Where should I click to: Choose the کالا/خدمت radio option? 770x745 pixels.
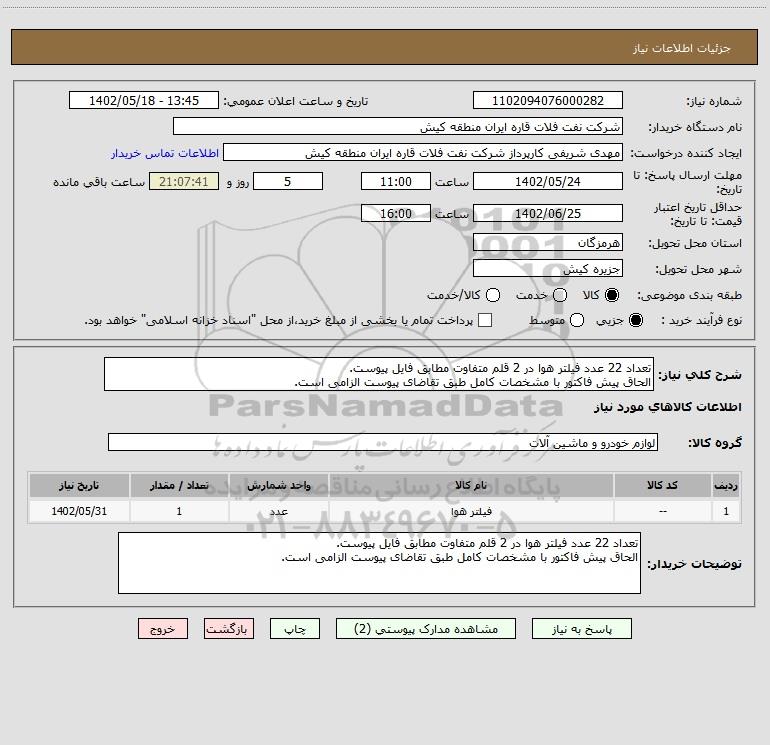point(493,295)
